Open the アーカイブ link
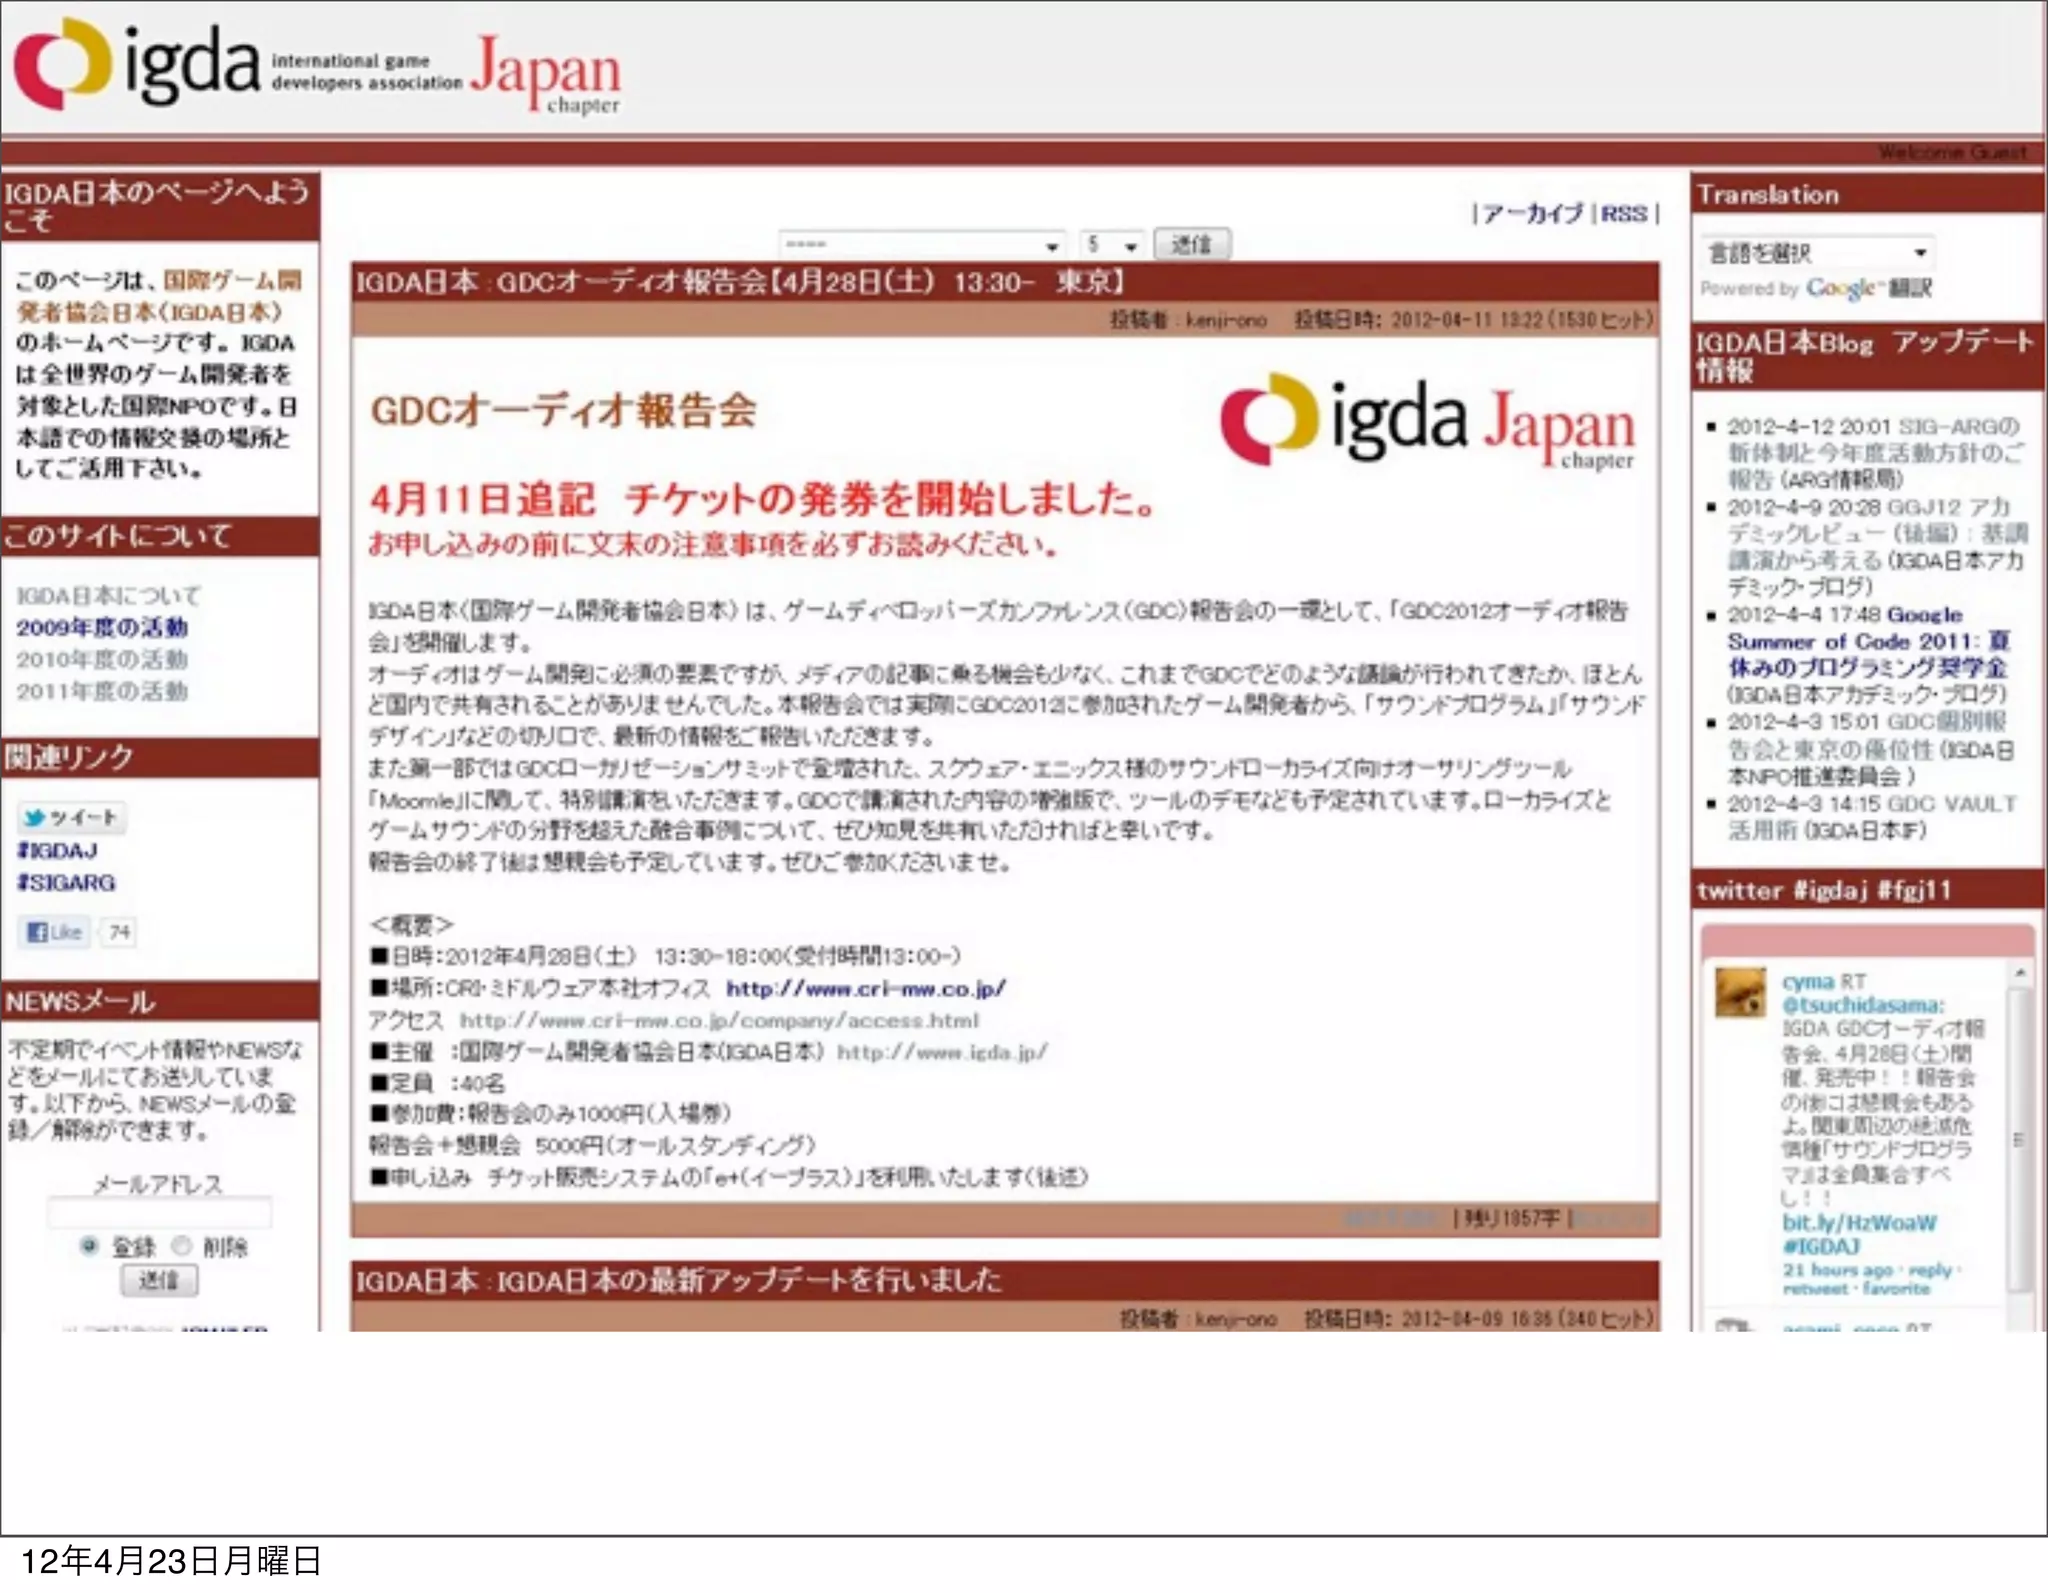2048x1593 pixels. [1532, 213]
